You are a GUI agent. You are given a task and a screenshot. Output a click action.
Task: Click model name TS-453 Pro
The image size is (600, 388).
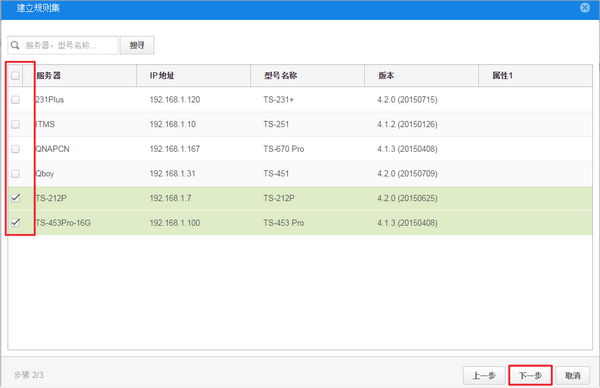(284, 223)
